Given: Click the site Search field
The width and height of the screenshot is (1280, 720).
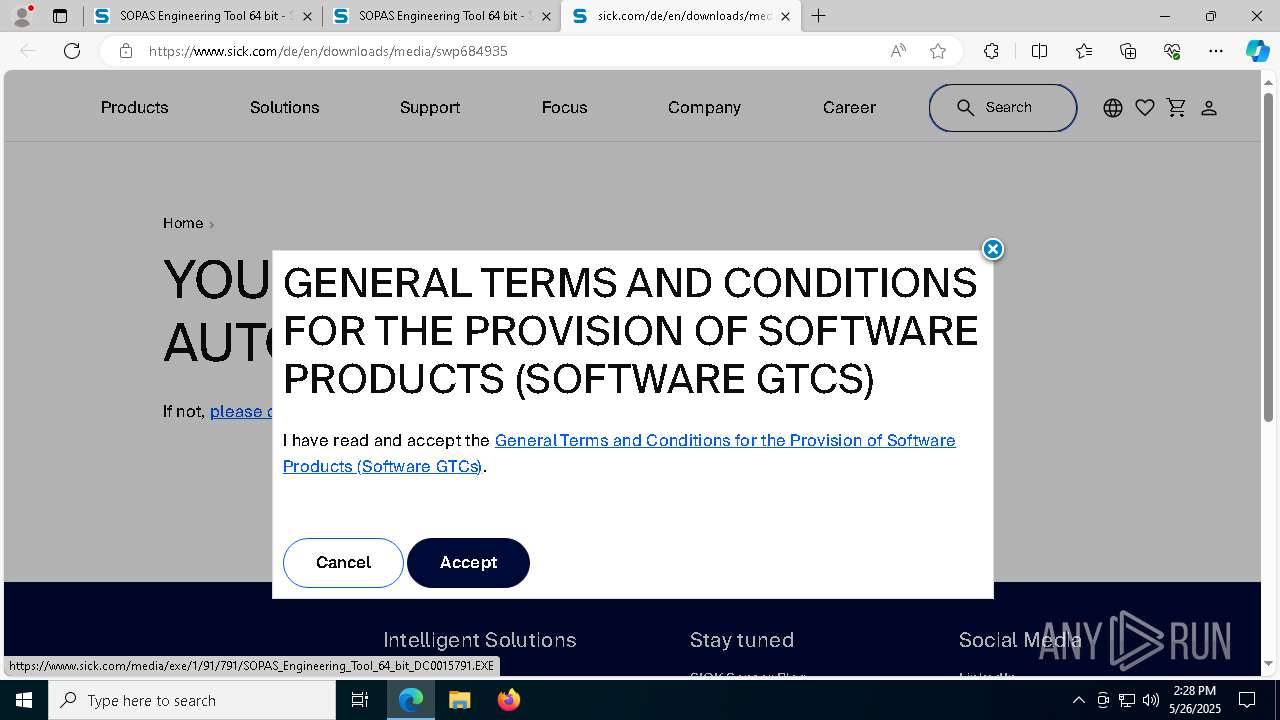Looking at the screenshot, I should 1003,107.
